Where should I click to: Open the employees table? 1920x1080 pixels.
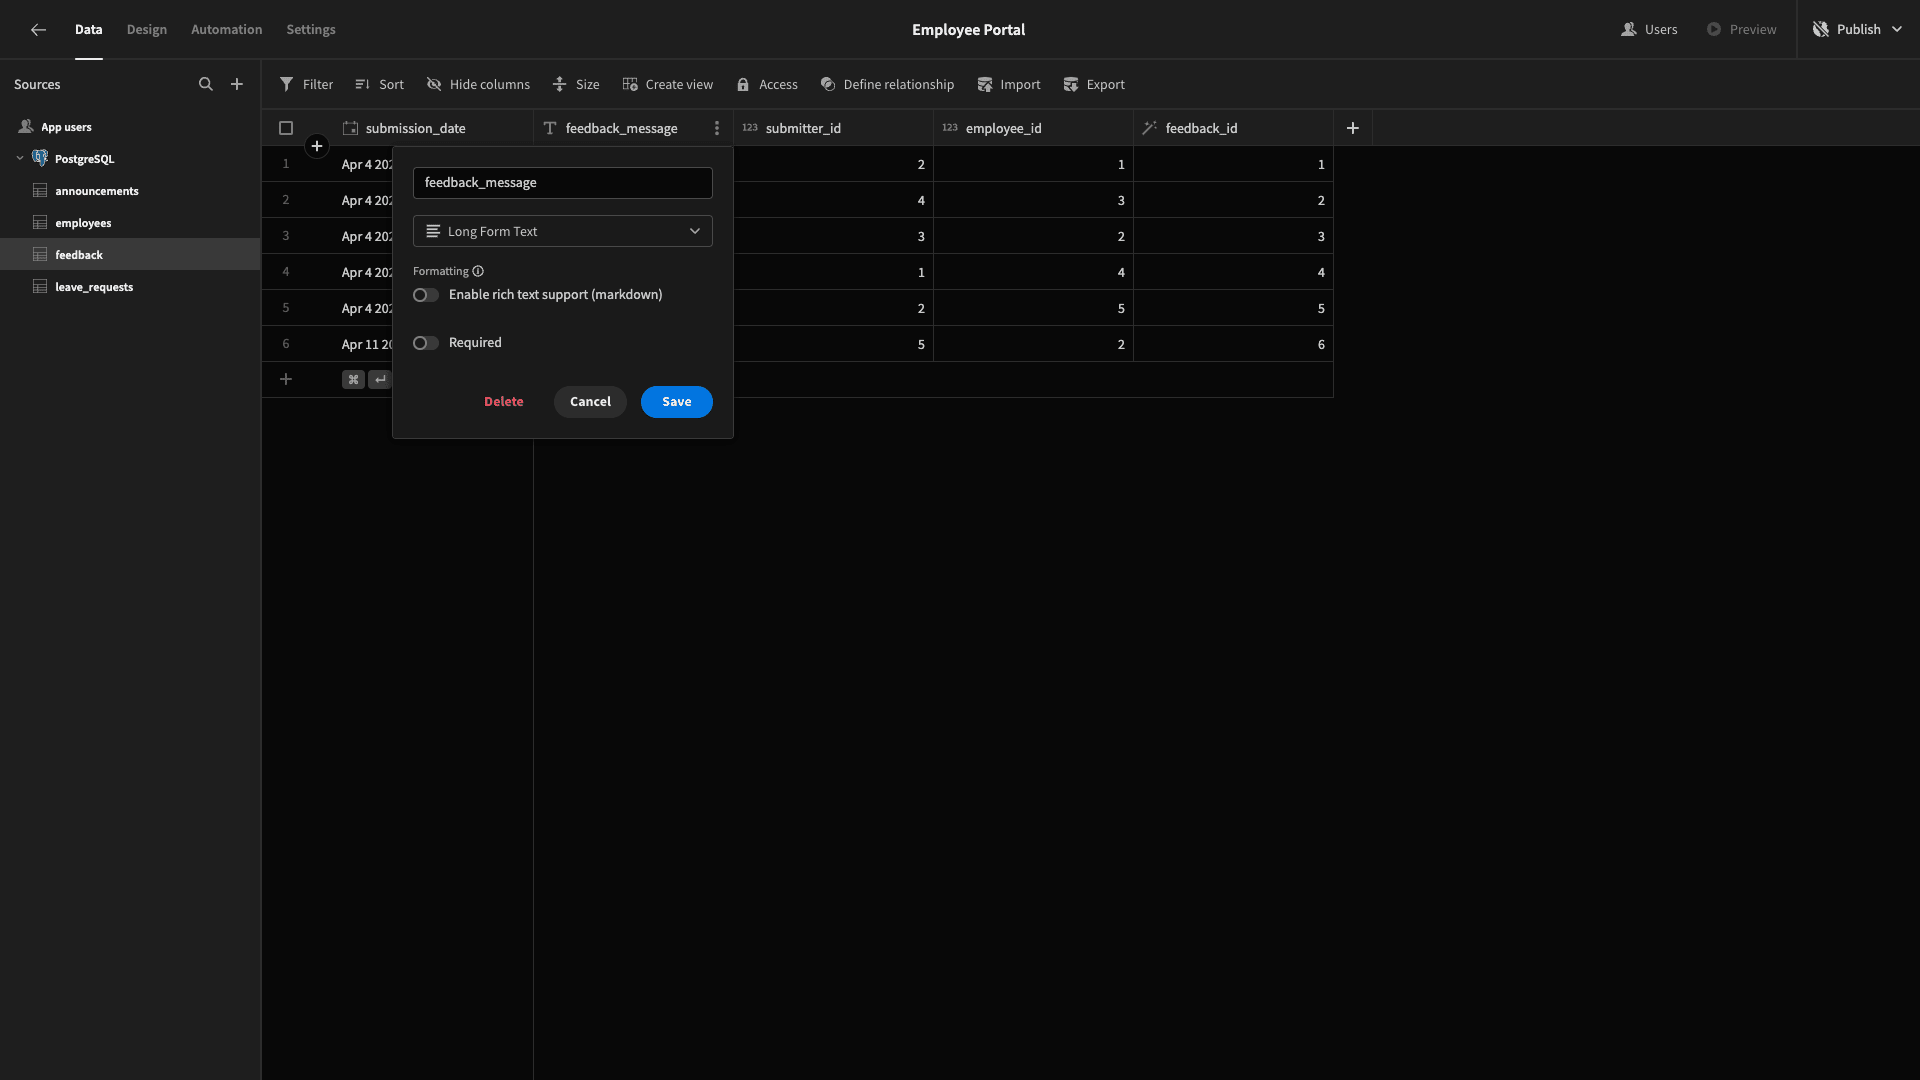(x=130, y=223)
